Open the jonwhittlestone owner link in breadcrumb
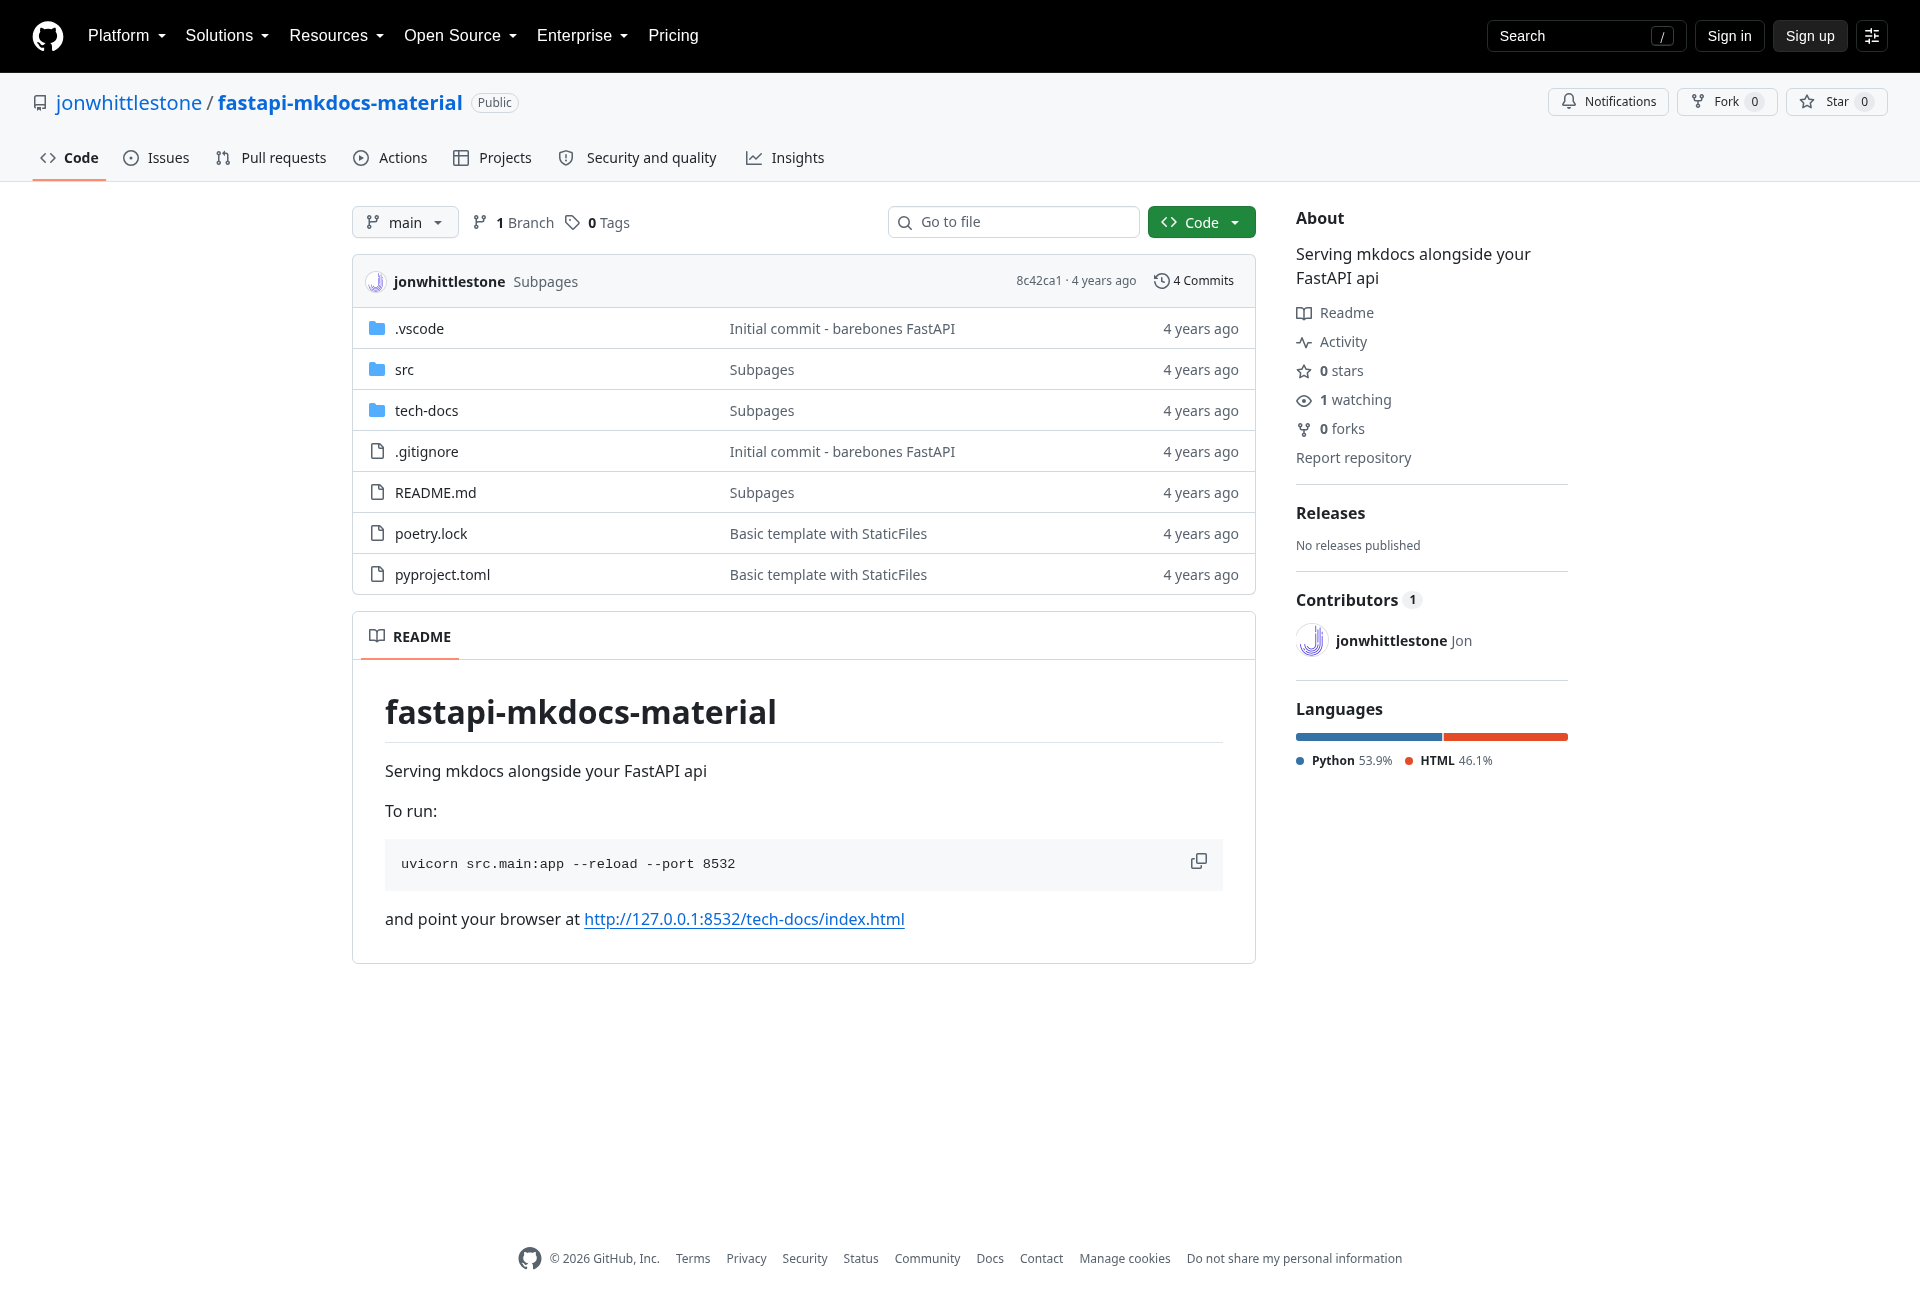This screenshot has height=1311, width=1920. tap(129, 103)
